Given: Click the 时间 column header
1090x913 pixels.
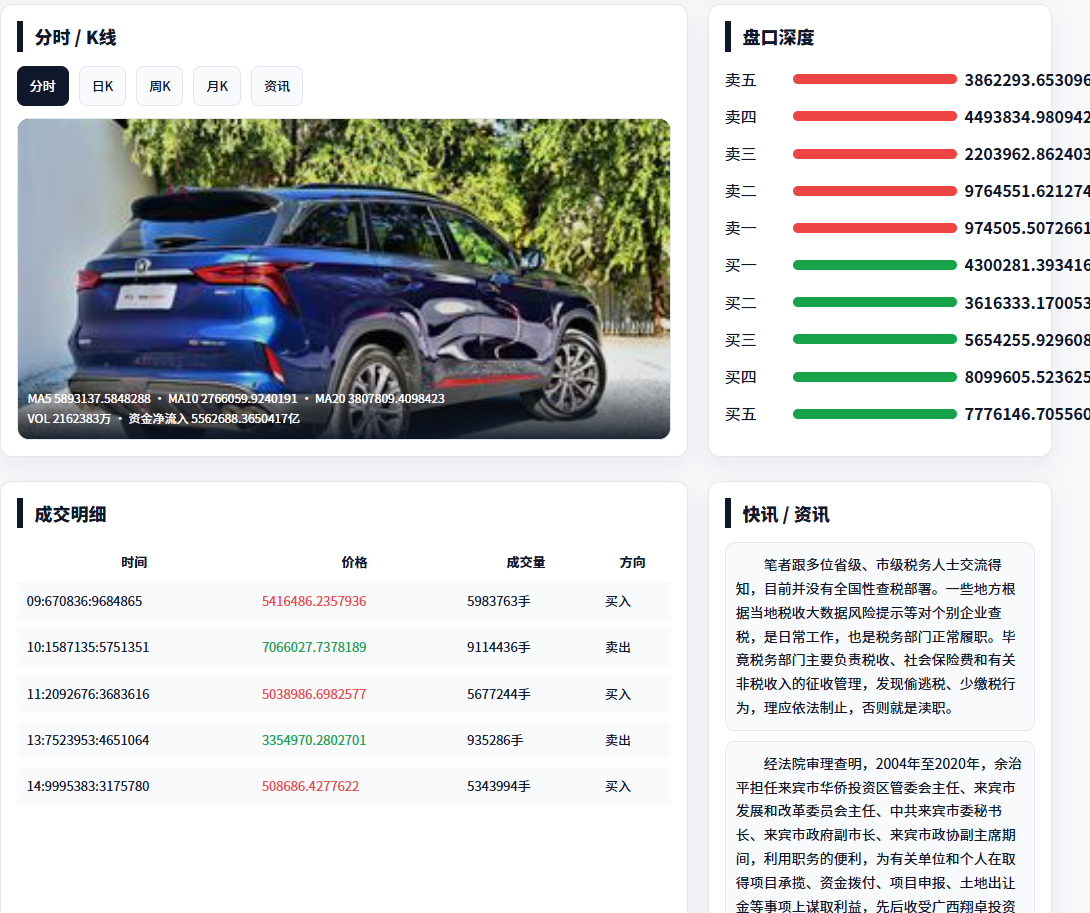Looking at the screenshot, I should pos(134,563).
